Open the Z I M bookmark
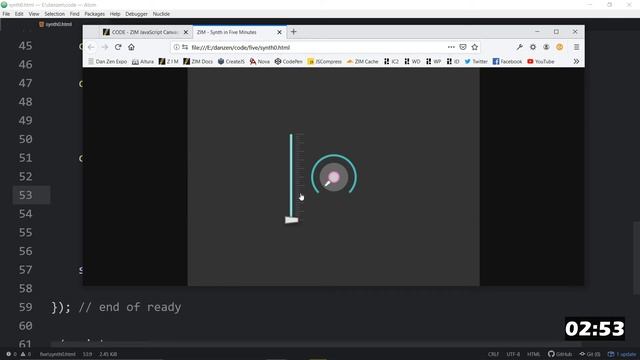Screen dimensions: 640x360 [169, 62]
